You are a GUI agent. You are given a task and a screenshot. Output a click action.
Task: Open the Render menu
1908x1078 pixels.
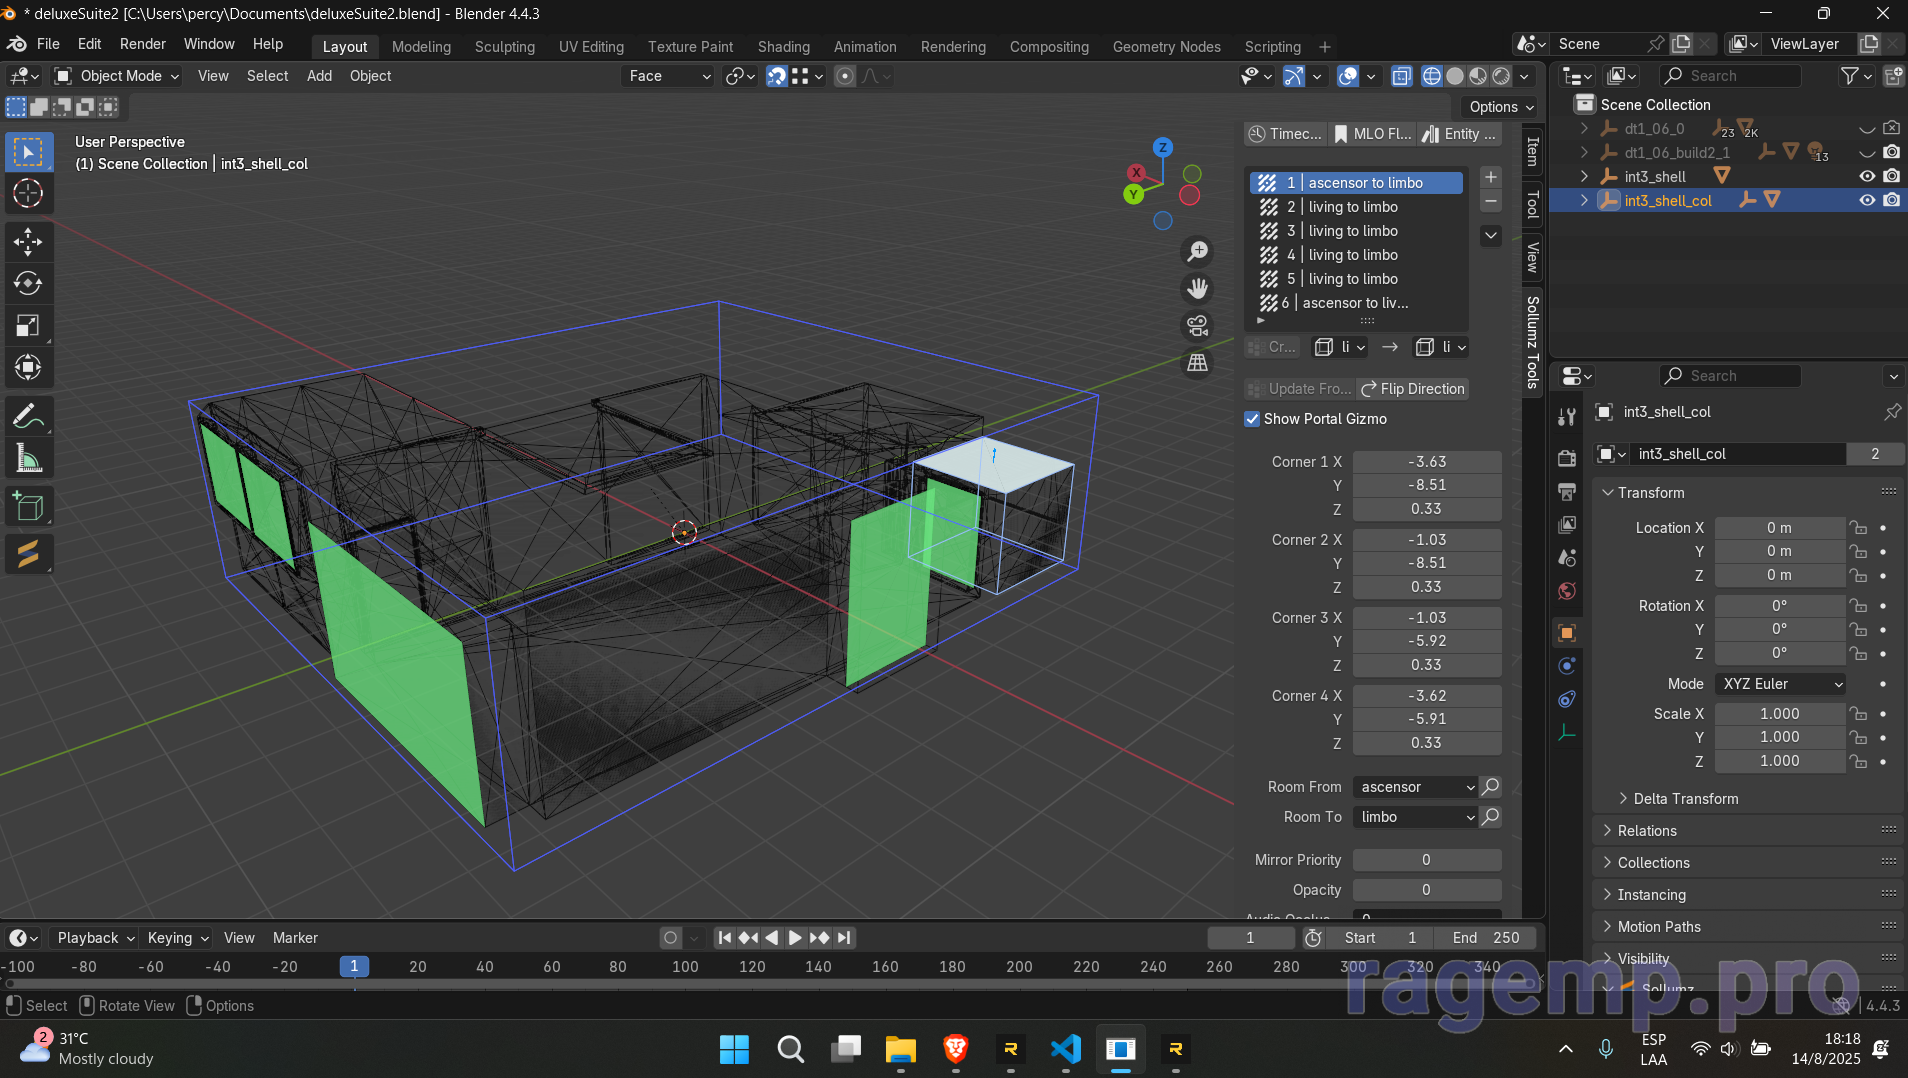tap(143, 44)
